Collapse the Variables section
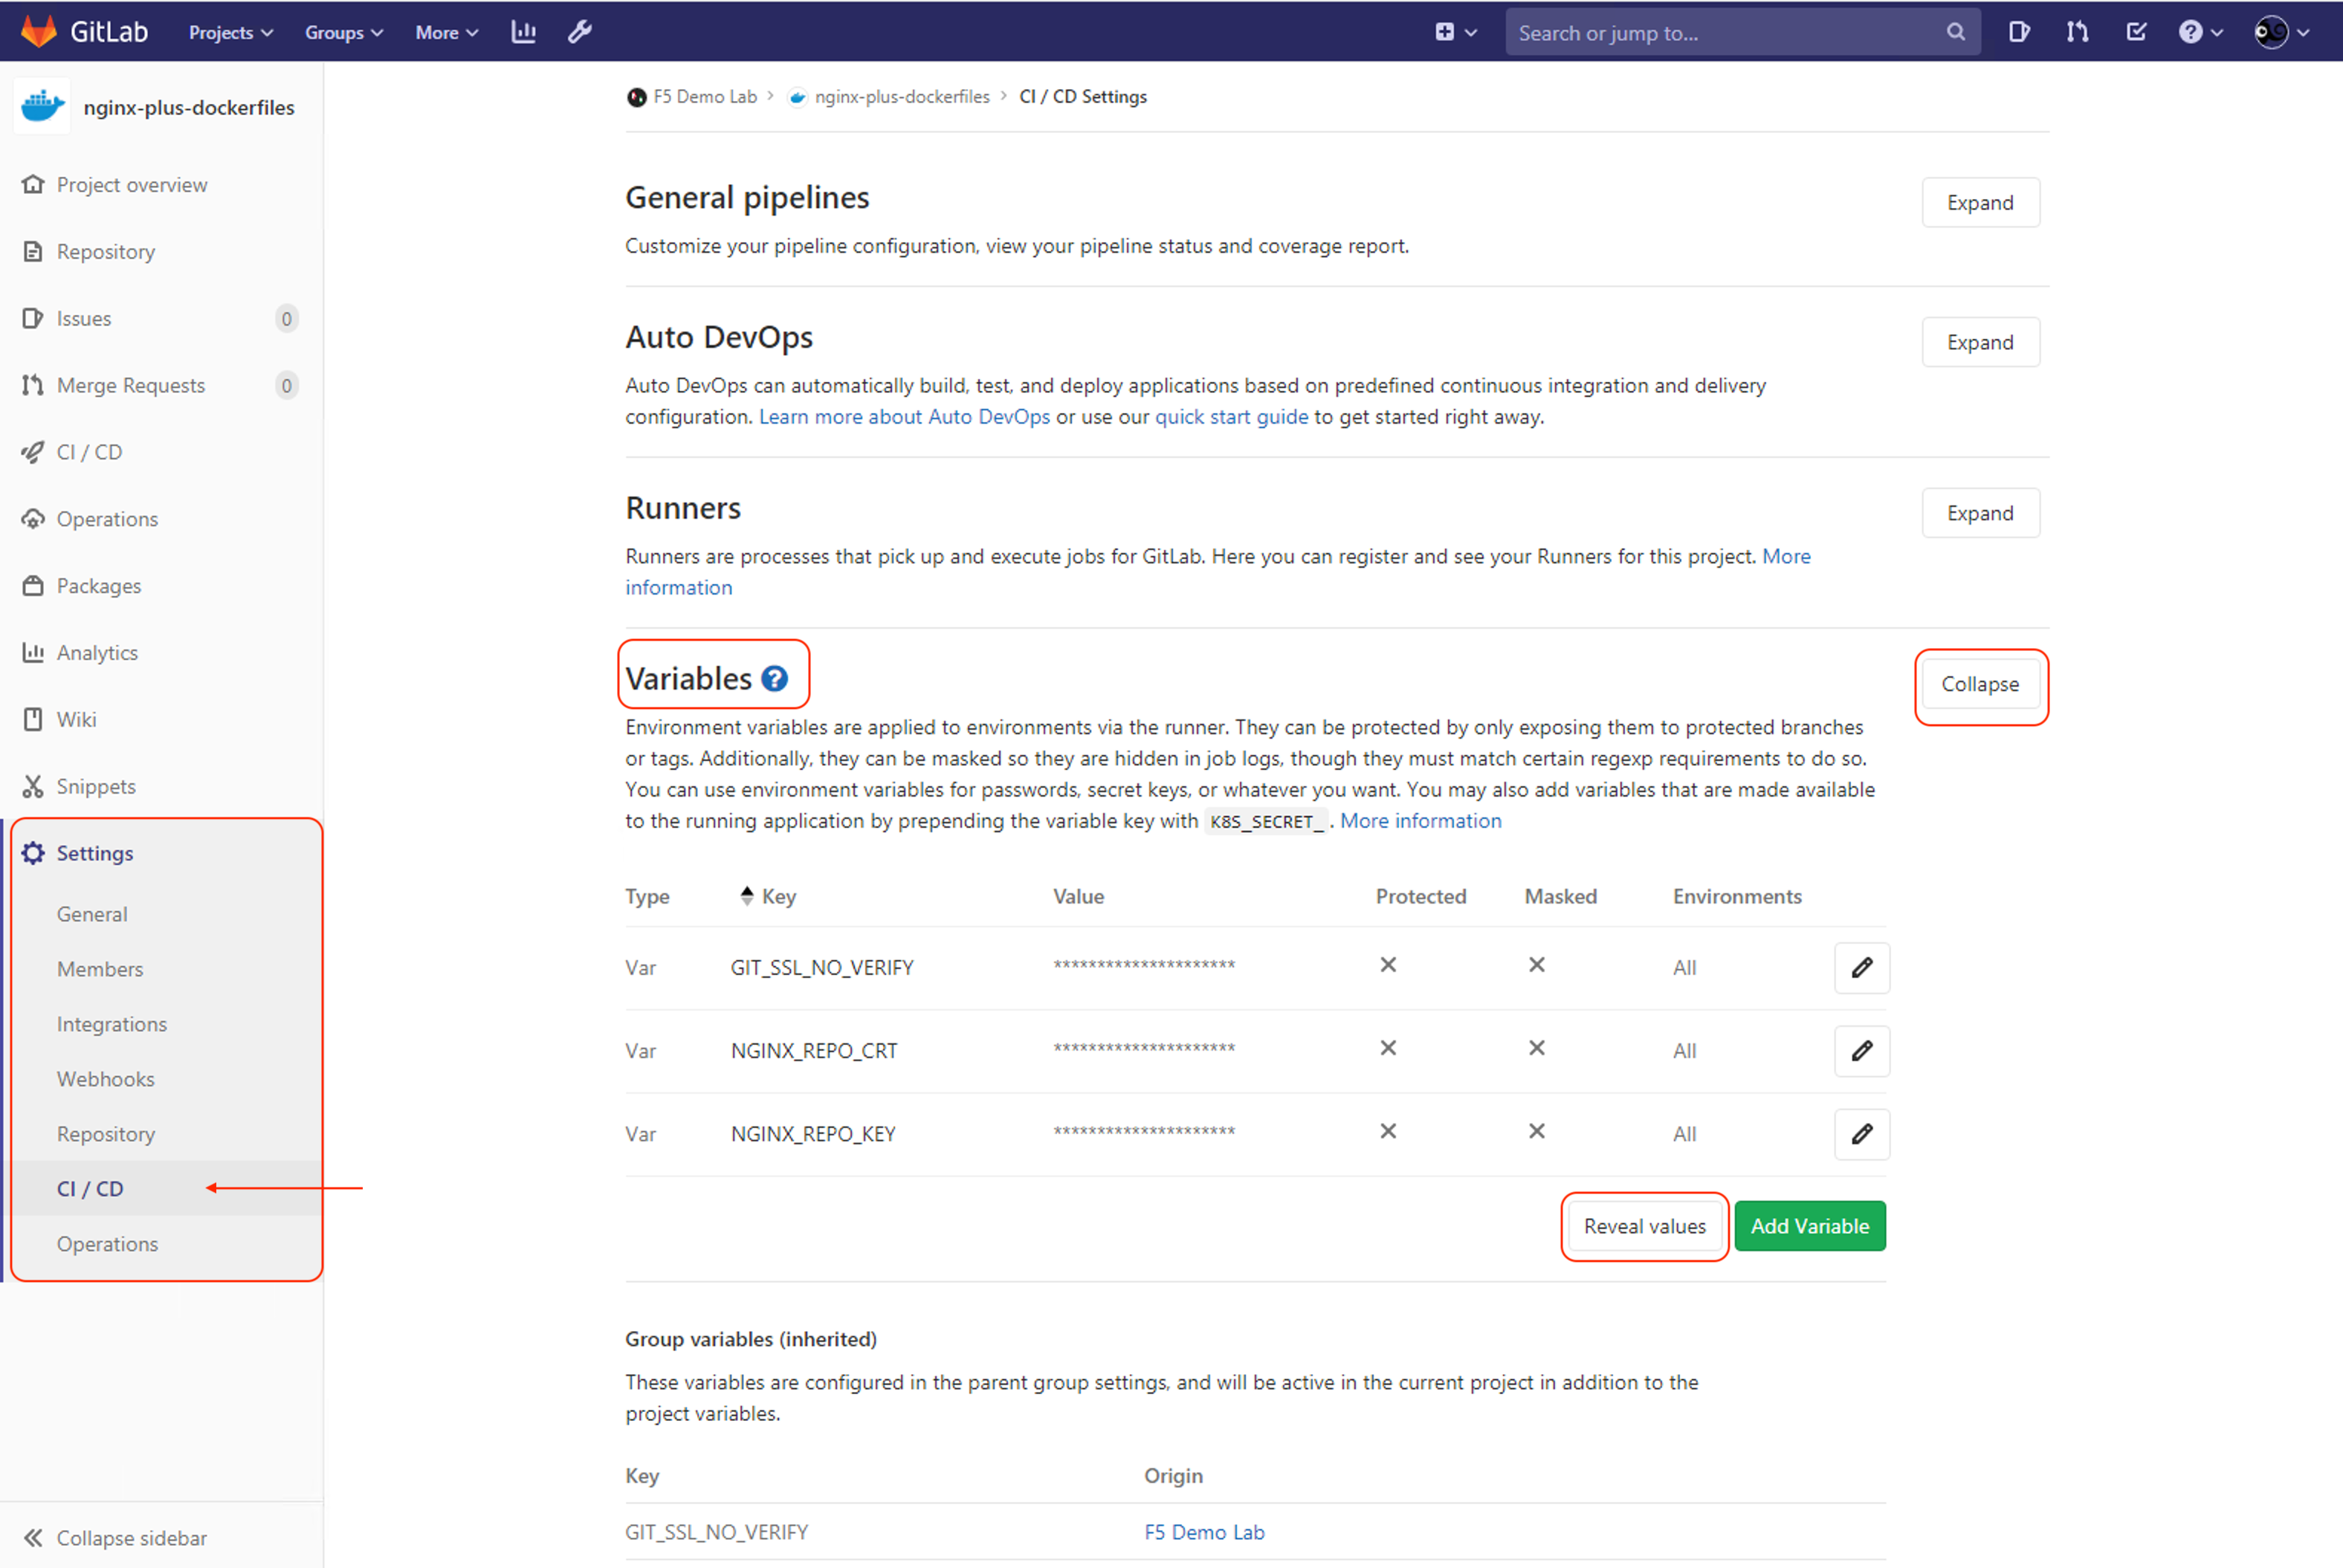The height and width of the screenshot is (1568, 2343). (x=1980, y=684)
